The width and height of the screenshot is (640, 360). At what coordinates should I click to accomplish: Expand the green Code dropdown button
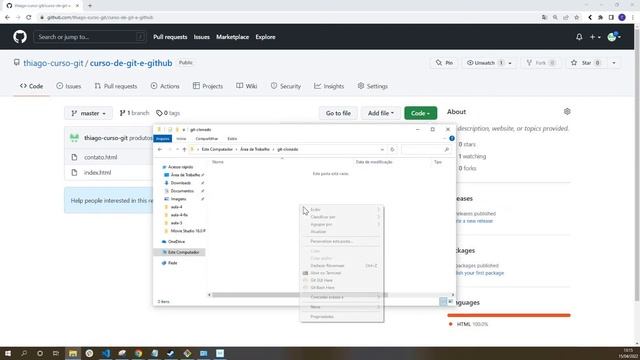click(x=420, y=113)
